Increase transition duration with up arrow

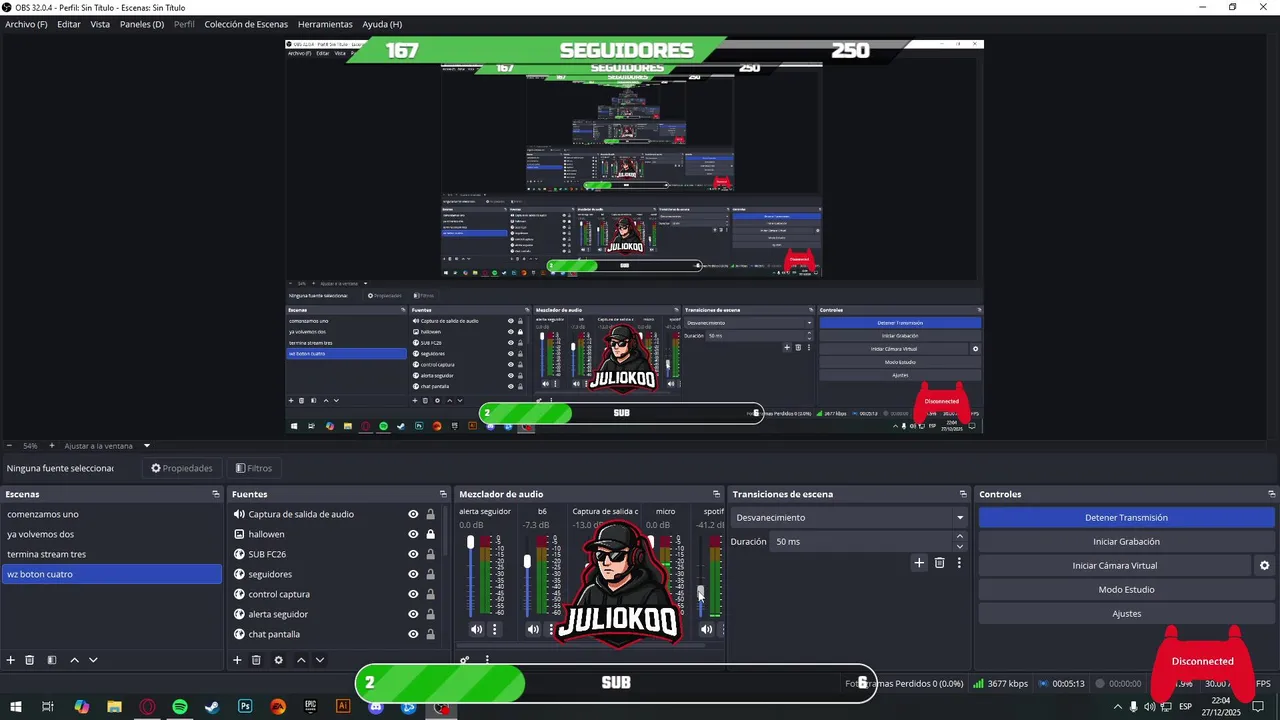[x=960, y=537]
